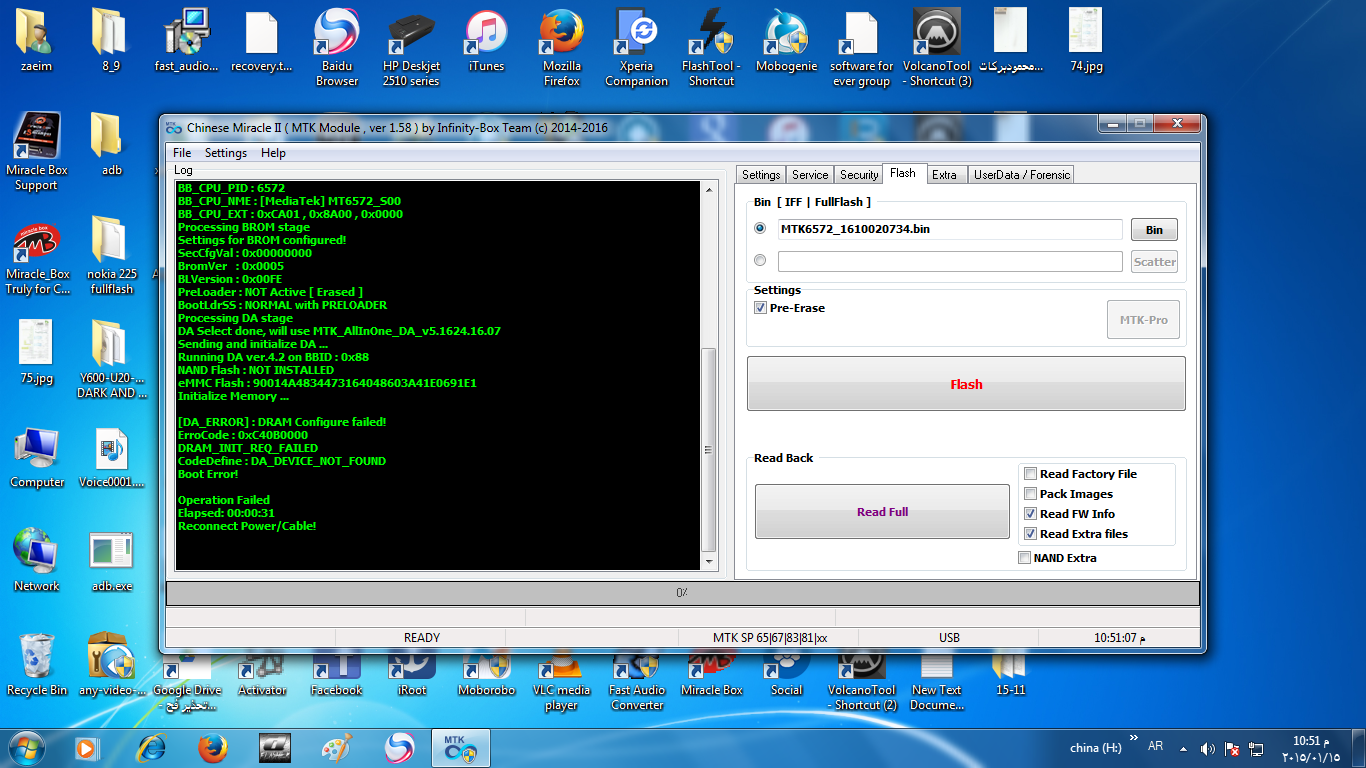The height and width of the screenshot is (768, 1366).
Task: Open FlashTool - Shortcut desktop icon
Action: tap(711, 48)
